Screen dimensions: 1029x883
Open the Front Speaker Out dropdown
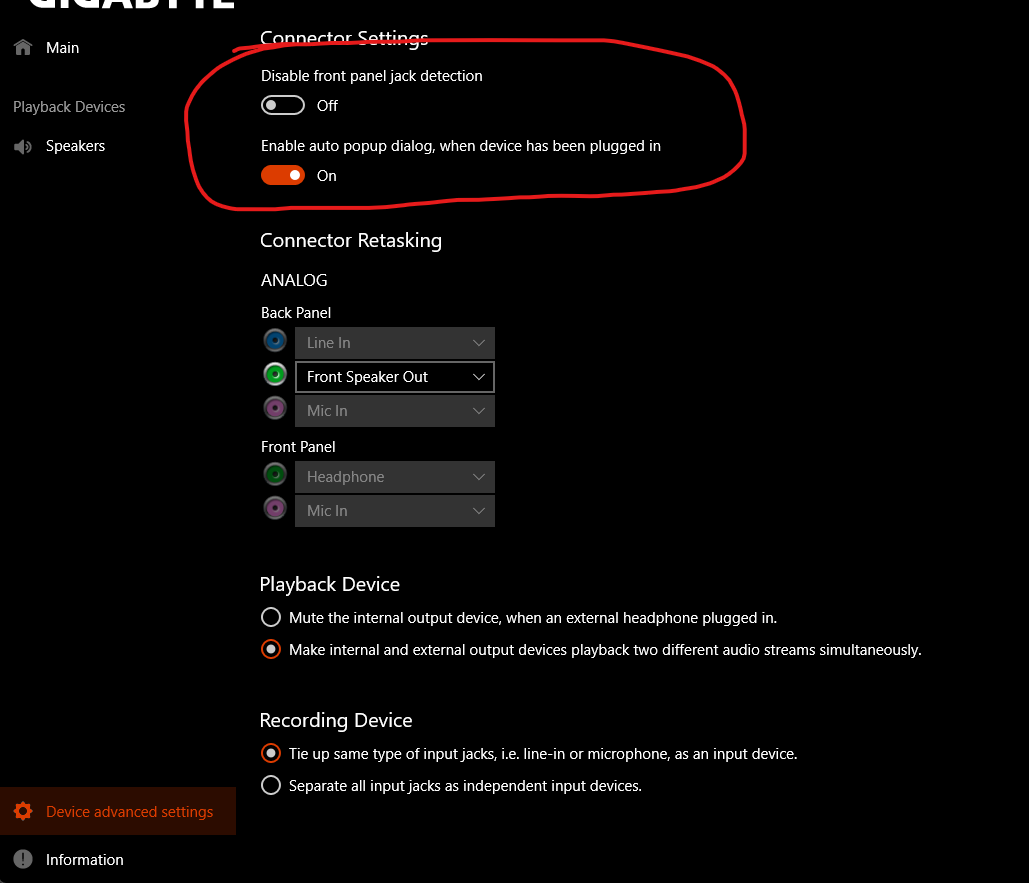point(394,377)
